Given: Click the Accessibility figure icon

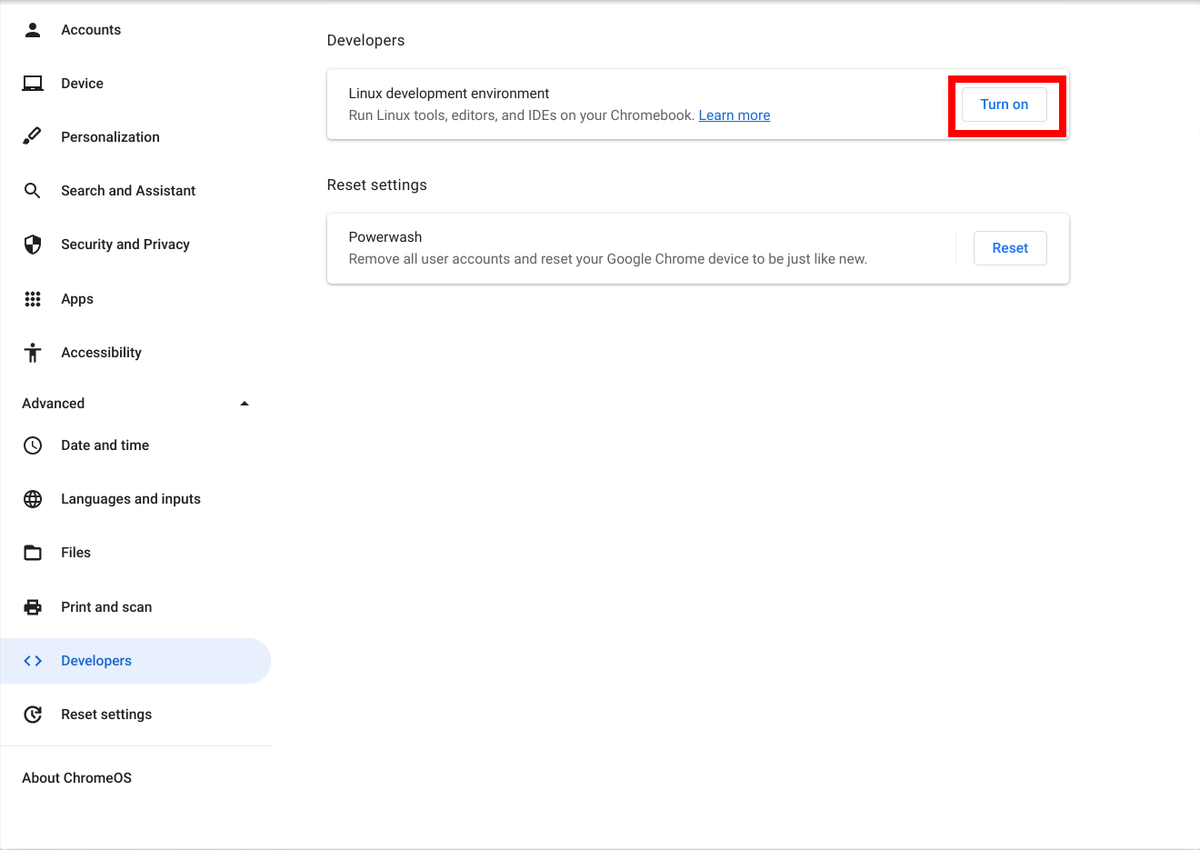Looking at the screenshot, I should click(x=32, y=352).
